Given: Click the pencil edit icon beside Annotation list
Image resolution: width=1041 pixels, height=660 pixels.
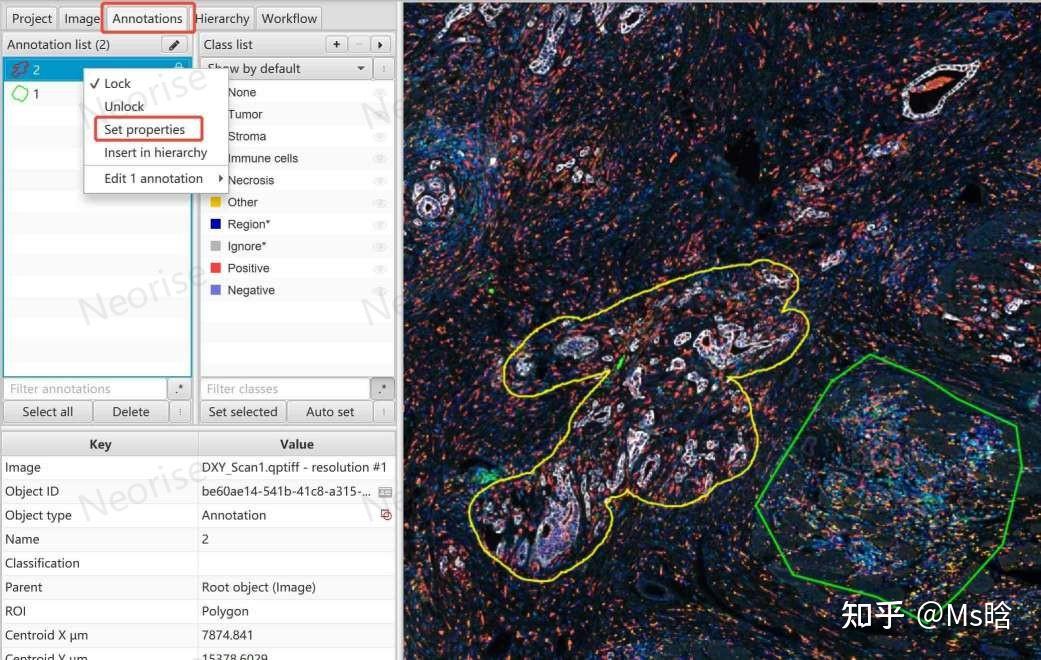Looking at the screenshot, I should click(174, 44).
